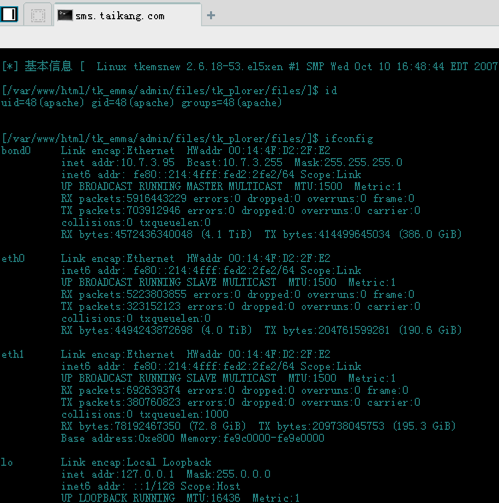Click the Base address 0xe800 line
The image size is (499, 503).
click(x=192, y=438)
